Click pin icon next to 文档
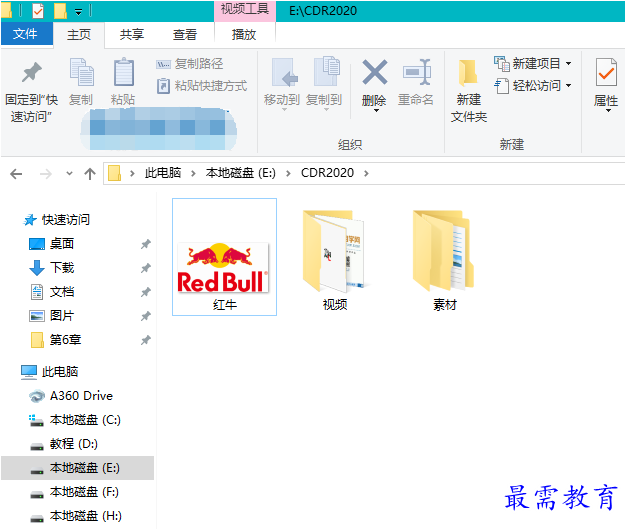 click(x=146, y=292)
